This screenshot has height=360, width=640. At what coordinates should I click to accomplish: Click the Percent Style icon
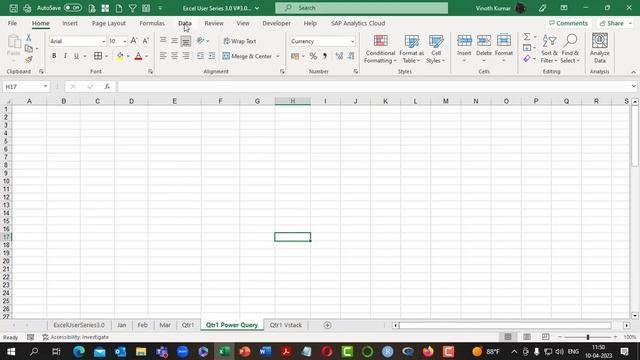pyautogui.click(x=313, y=56)
